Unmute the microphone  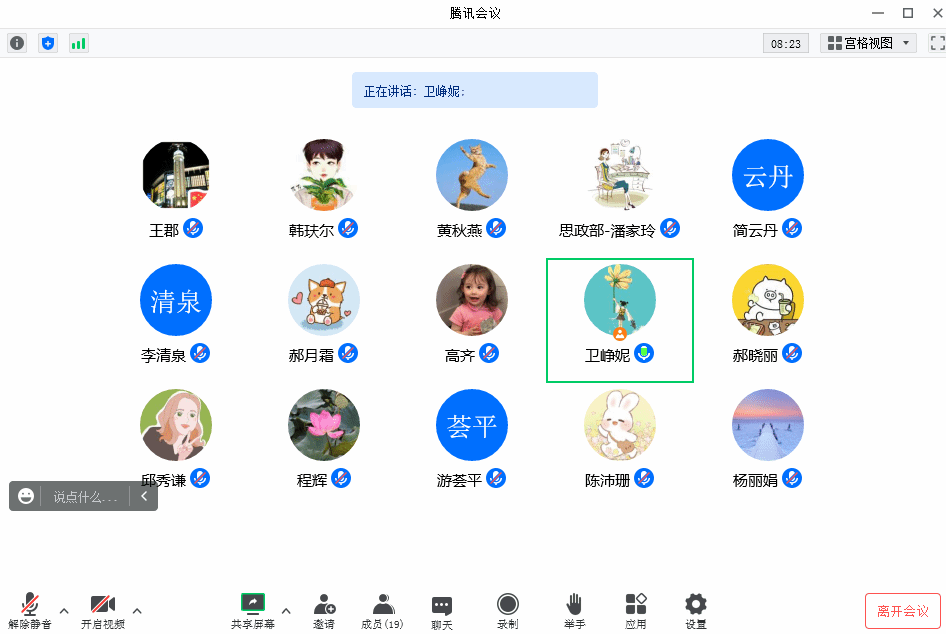[x=30, y=611]
